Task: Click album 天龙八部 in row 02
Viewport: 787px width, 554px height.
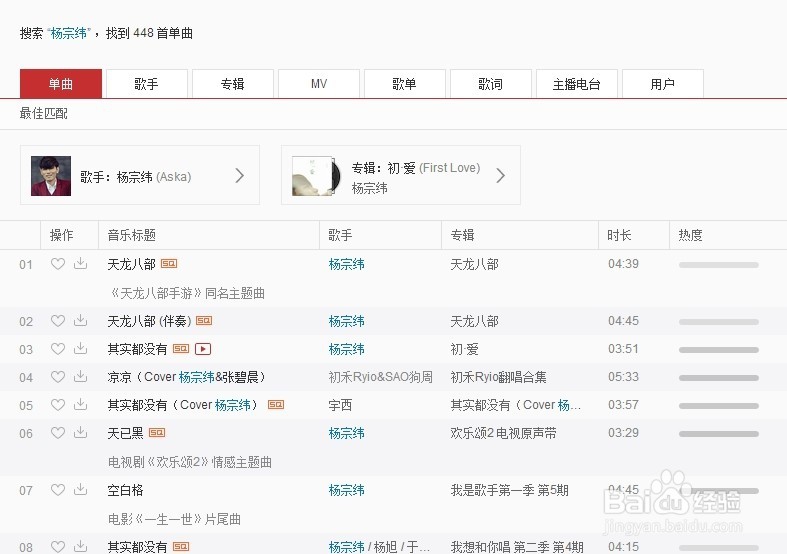Action: 474,321
